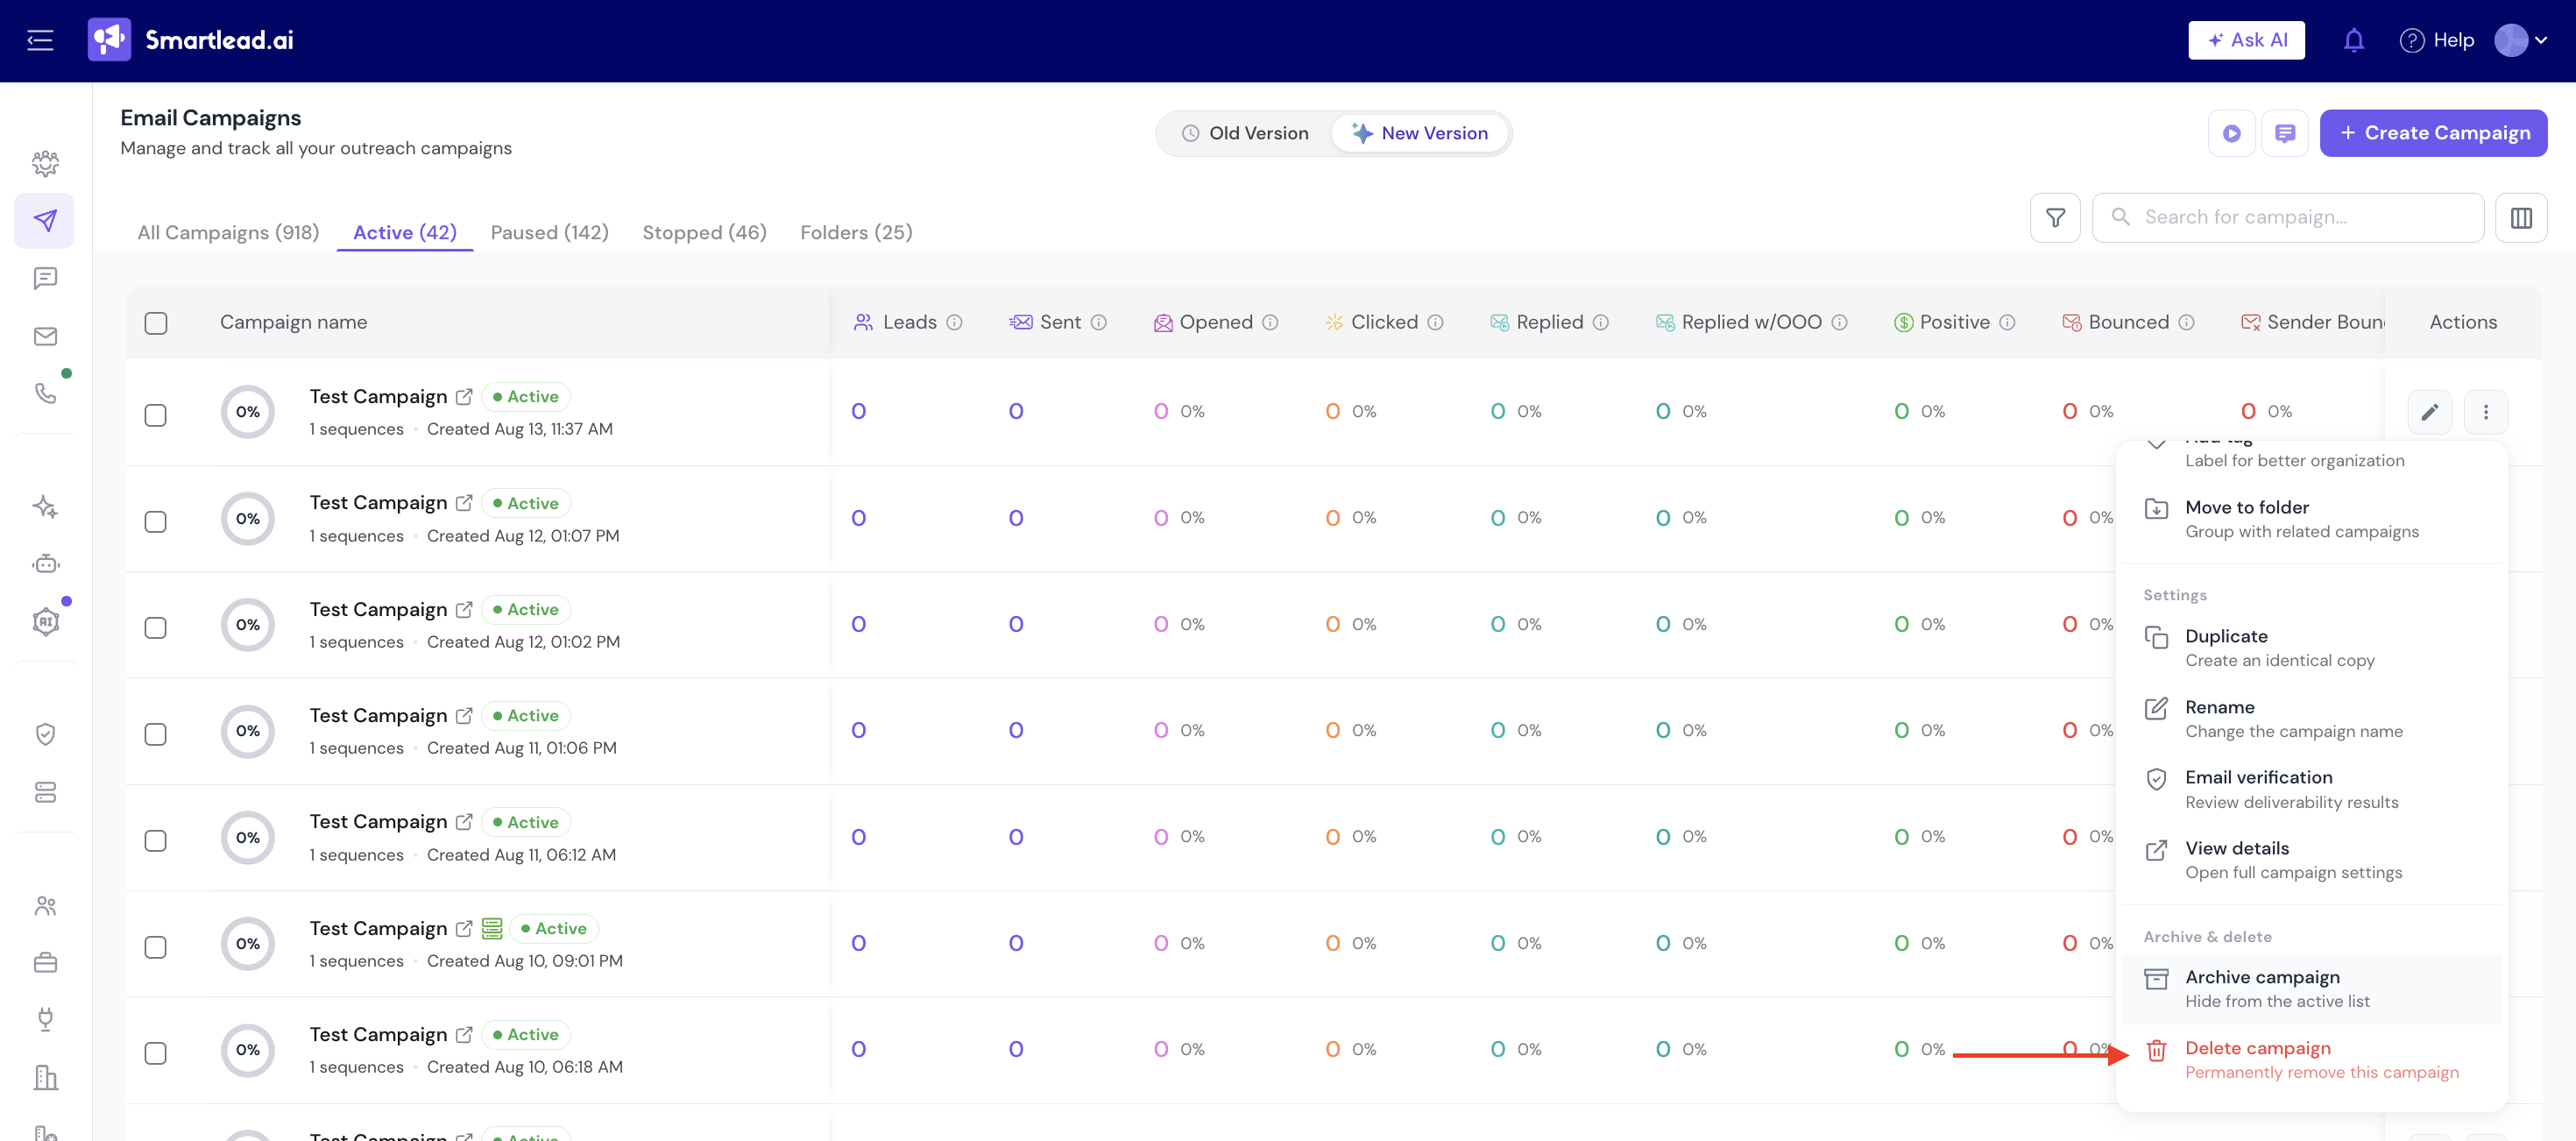
Task: Open the three-dot menu of first campaign
Action: [2485, 412]
